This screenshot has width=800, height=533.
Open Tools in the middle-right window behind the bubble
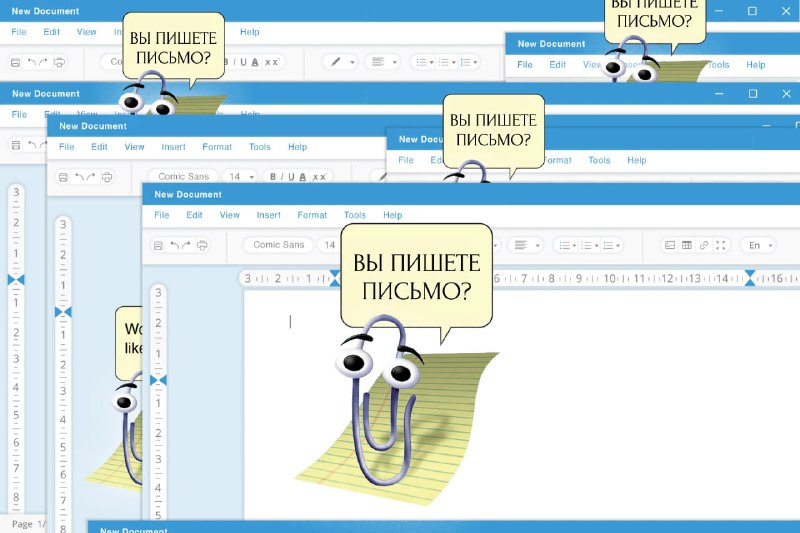(599, 160)
